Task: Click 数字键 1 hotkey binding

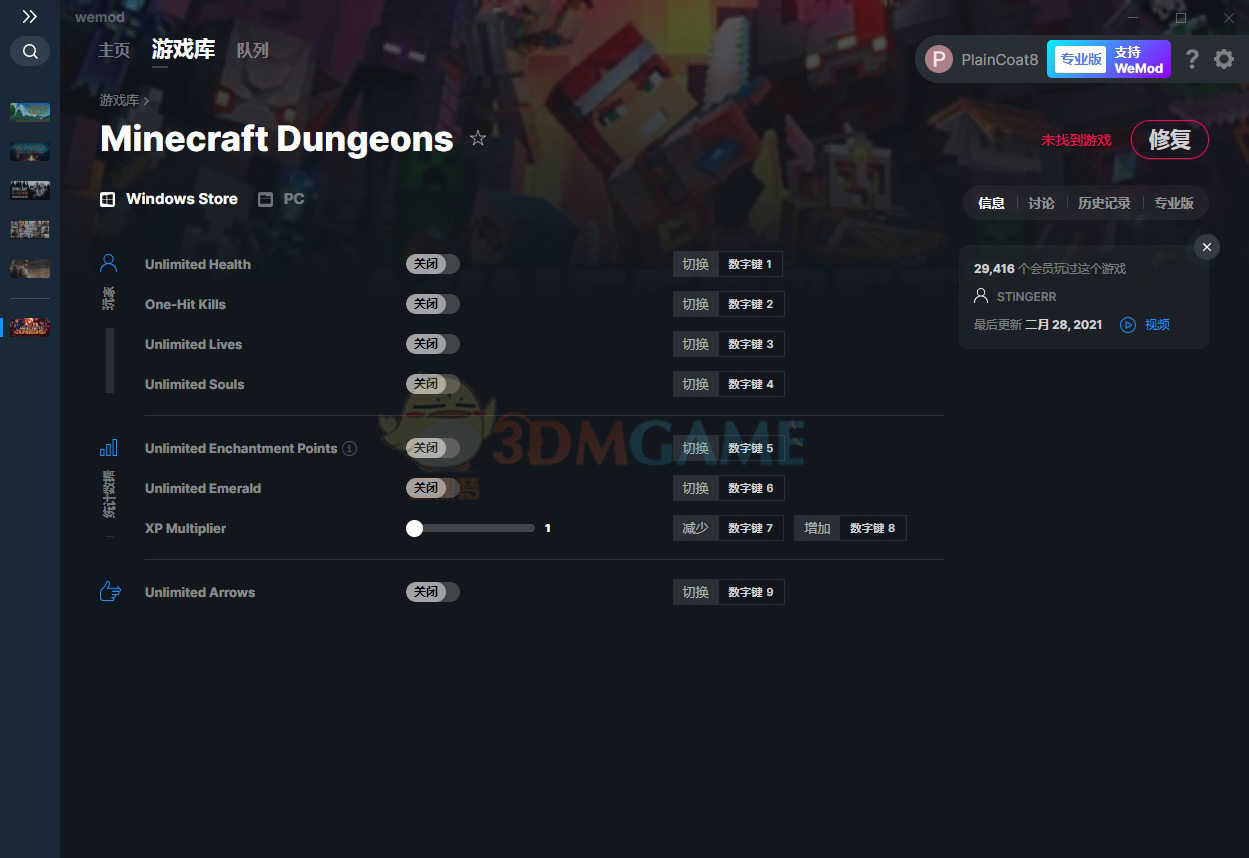Action: [x=750, y=264]
